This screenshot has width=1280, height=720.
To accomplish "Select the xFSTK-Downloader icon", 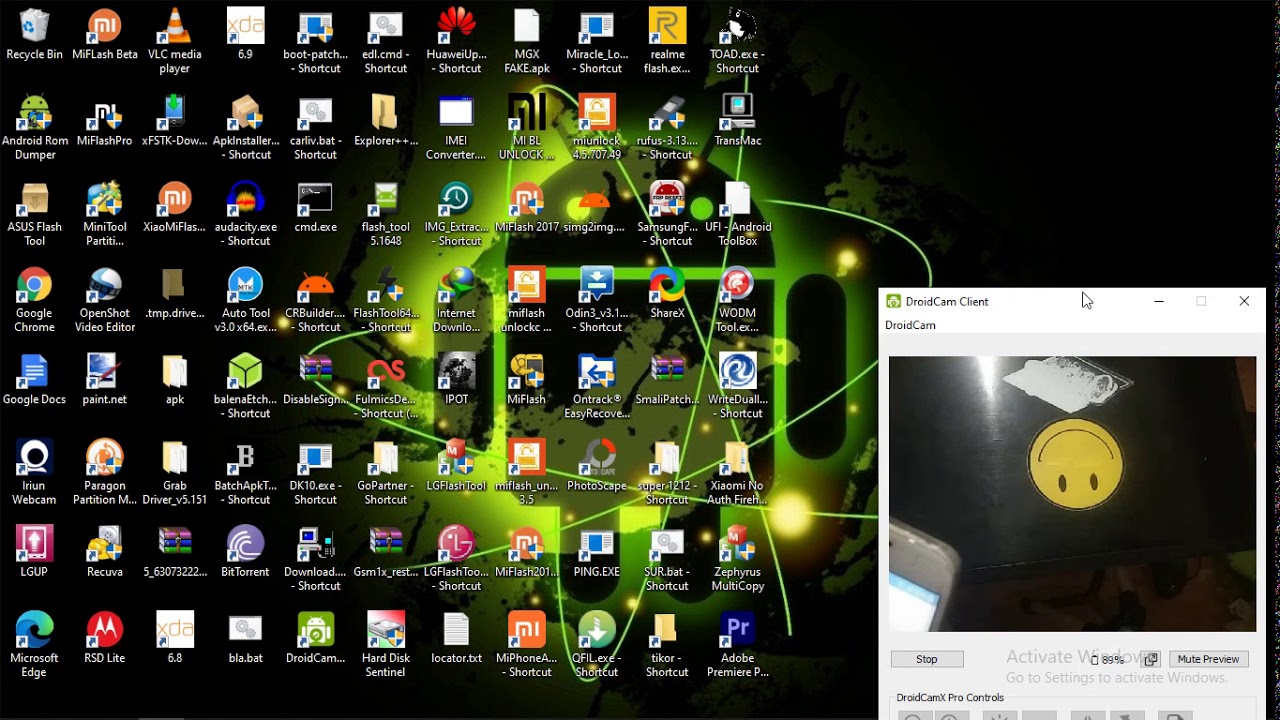I will (x=175, y=120).
